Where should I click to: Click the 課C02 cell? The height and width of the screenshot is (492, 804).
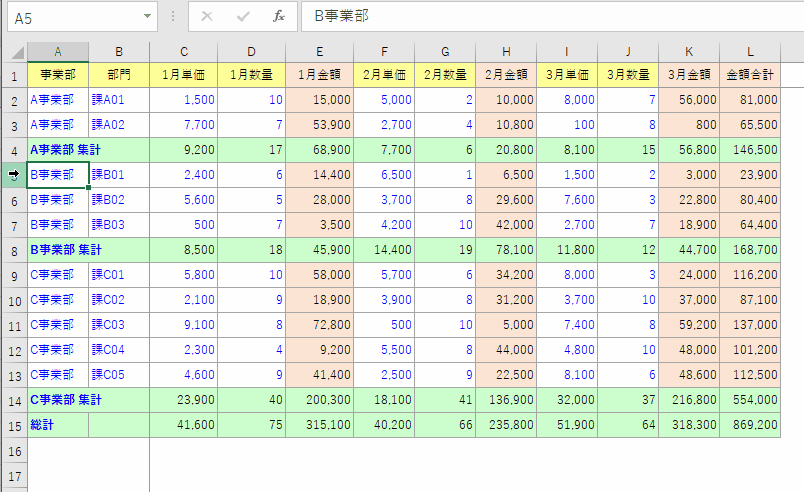coord(119,300)
